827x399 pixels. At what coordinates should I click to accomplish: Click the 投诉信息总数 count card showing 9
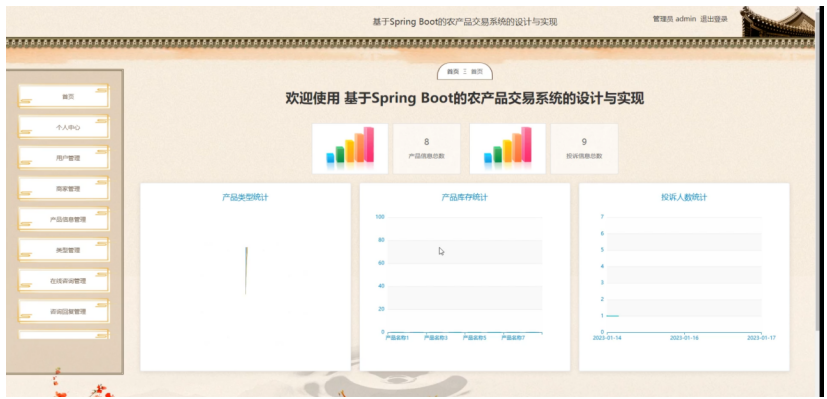click(584, 148)
